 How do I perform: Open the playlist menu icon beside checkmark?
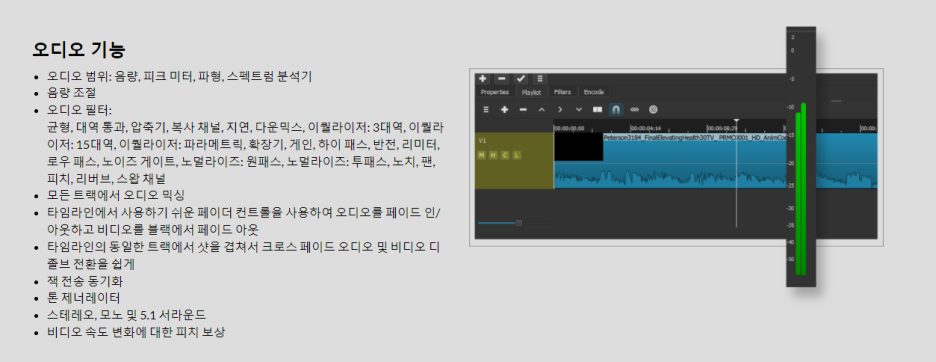coord(540,79)
